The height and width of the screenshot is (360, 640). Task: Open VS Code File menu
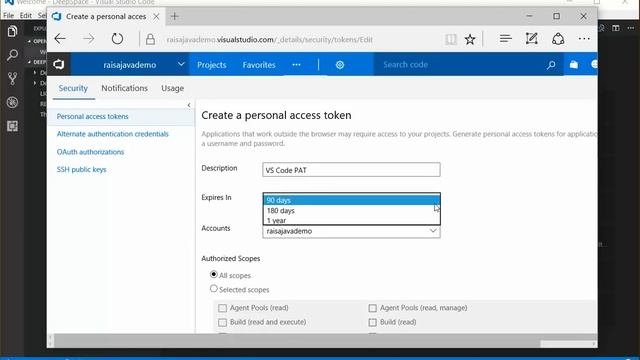[9, 16]
